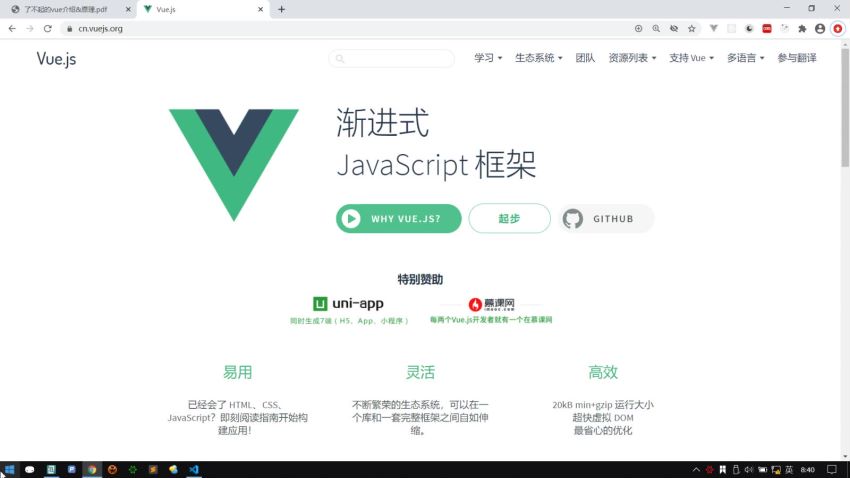Click the crossed-out eye icon in address bar
850x478 pixels.
tap(674, 29)
